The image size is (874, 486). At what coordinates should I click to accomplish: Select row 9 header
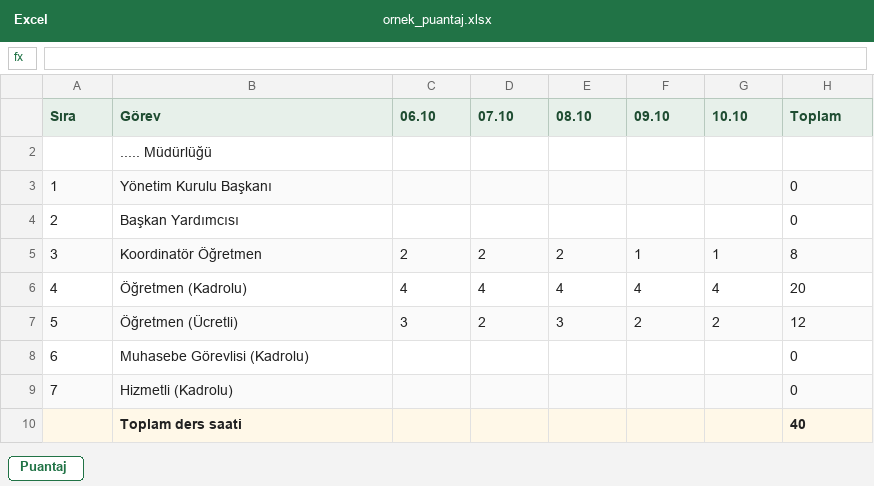coord(22,391)
